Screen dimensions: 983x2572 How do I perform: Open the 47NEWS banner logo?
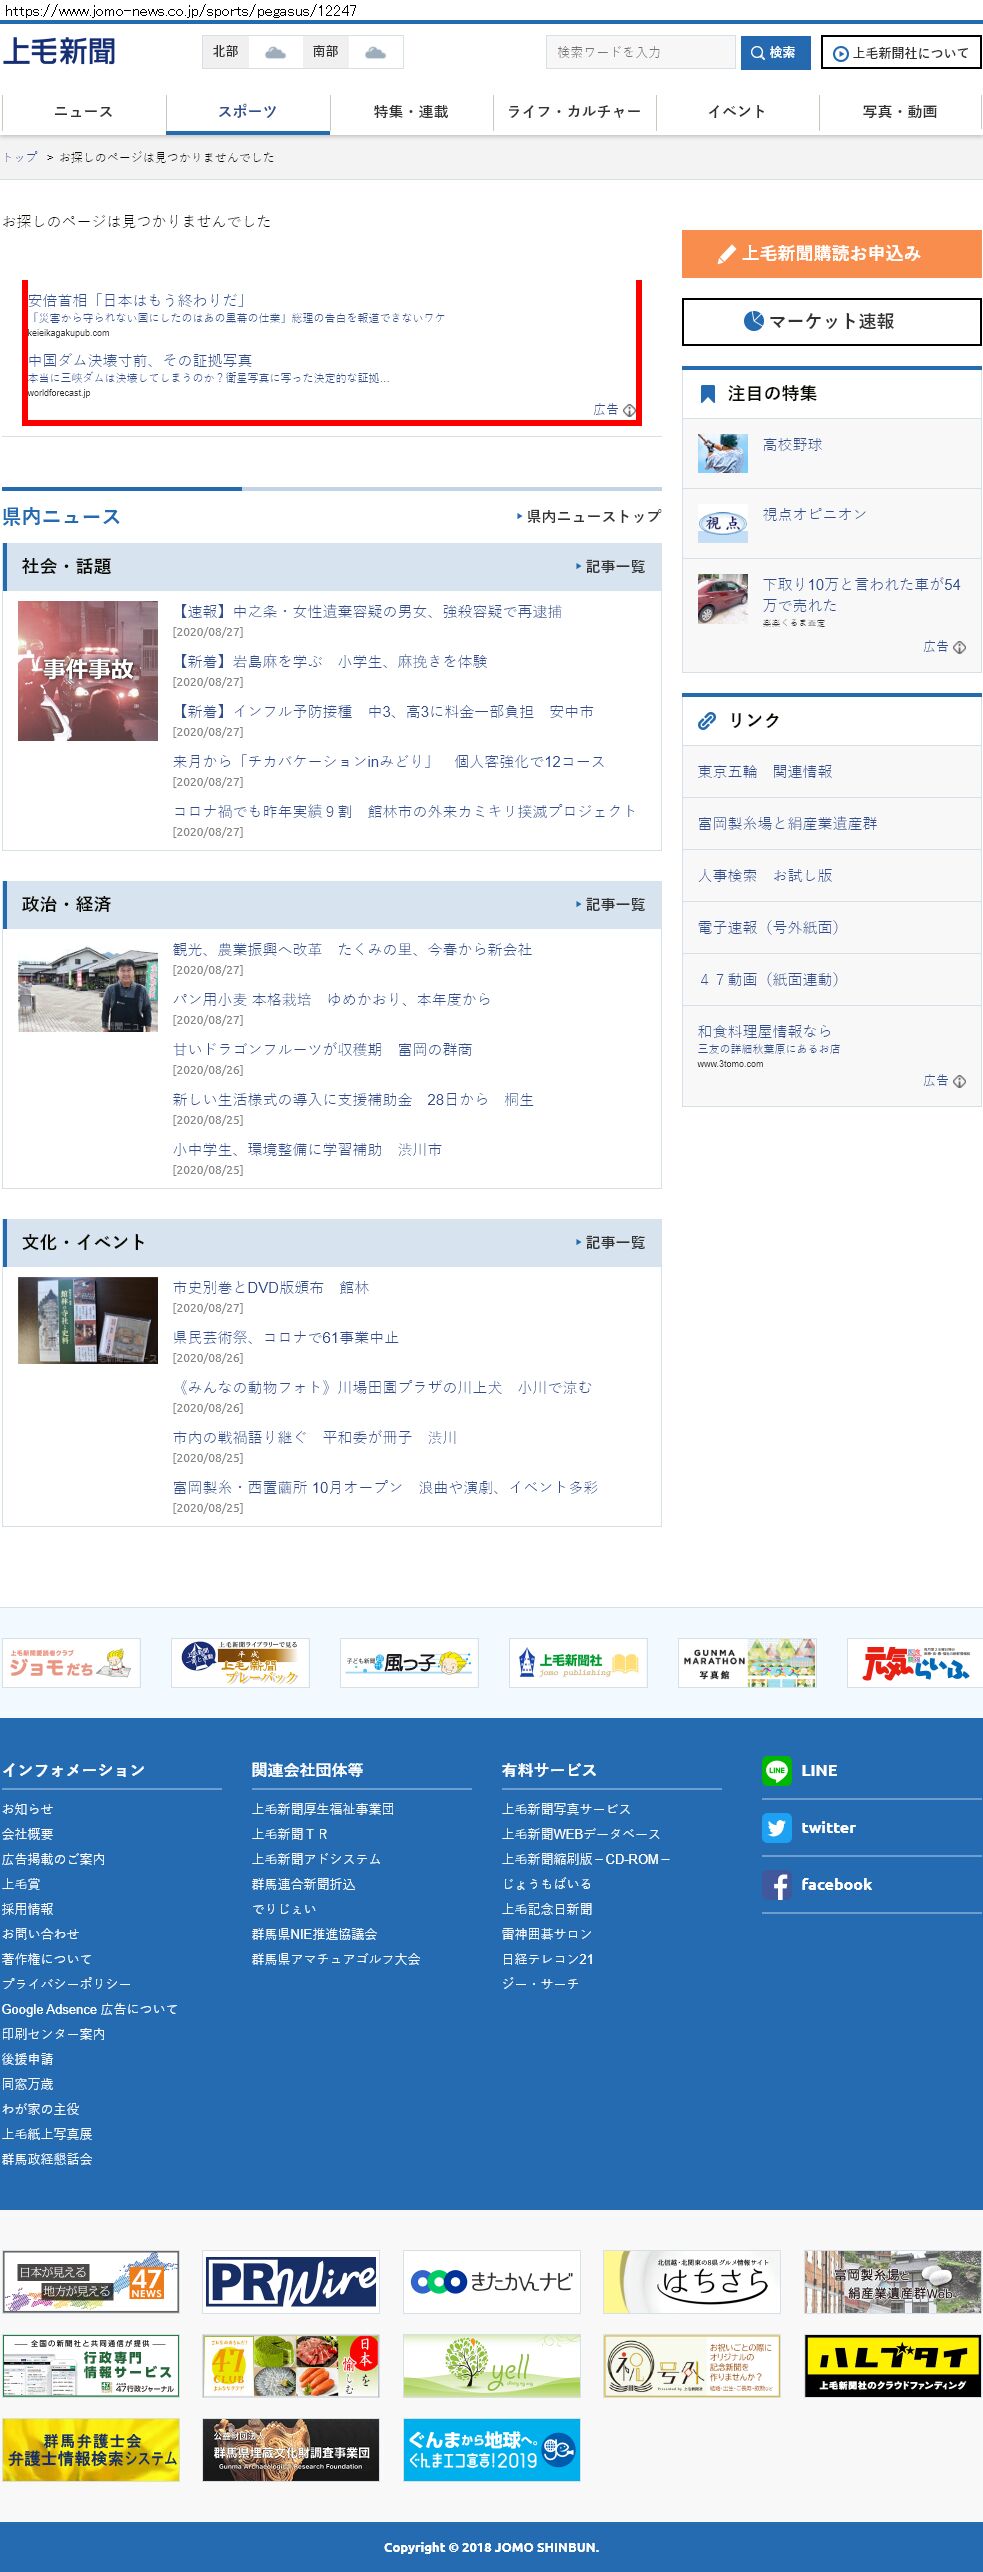(91, 2282)
